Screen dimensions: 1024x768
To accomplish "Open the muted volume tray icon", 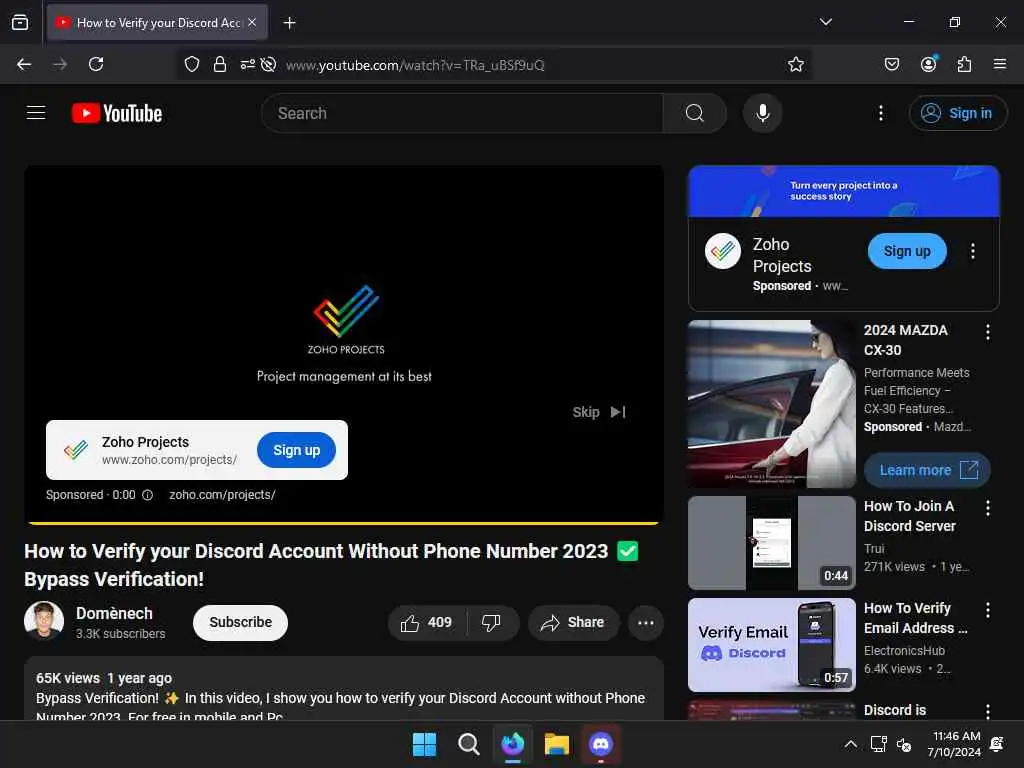I will [x=904, y=744].
